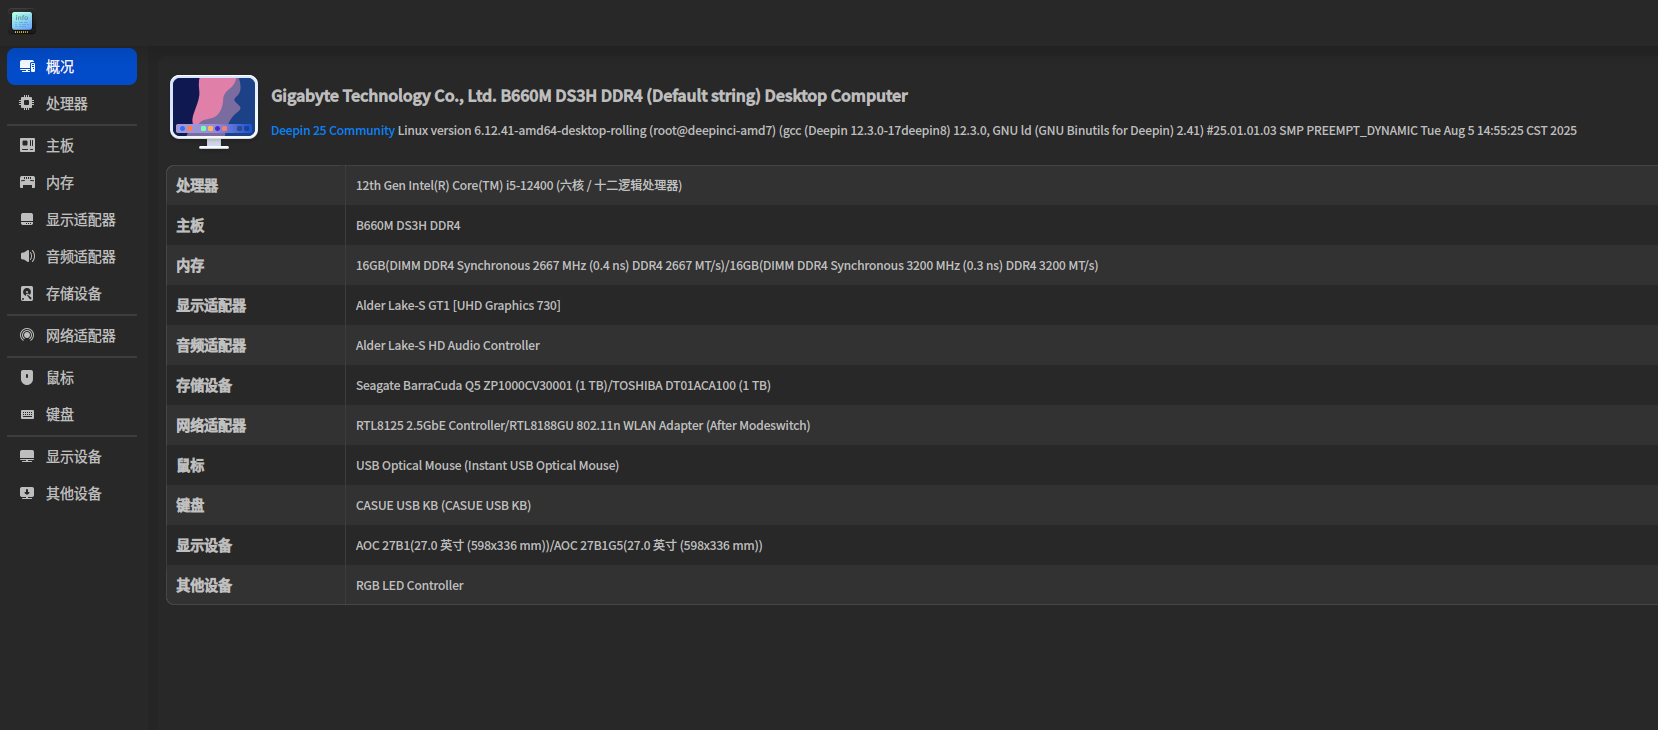
Task: Select 显示设备 in the sidebar list
Action: tap(72, 457)
